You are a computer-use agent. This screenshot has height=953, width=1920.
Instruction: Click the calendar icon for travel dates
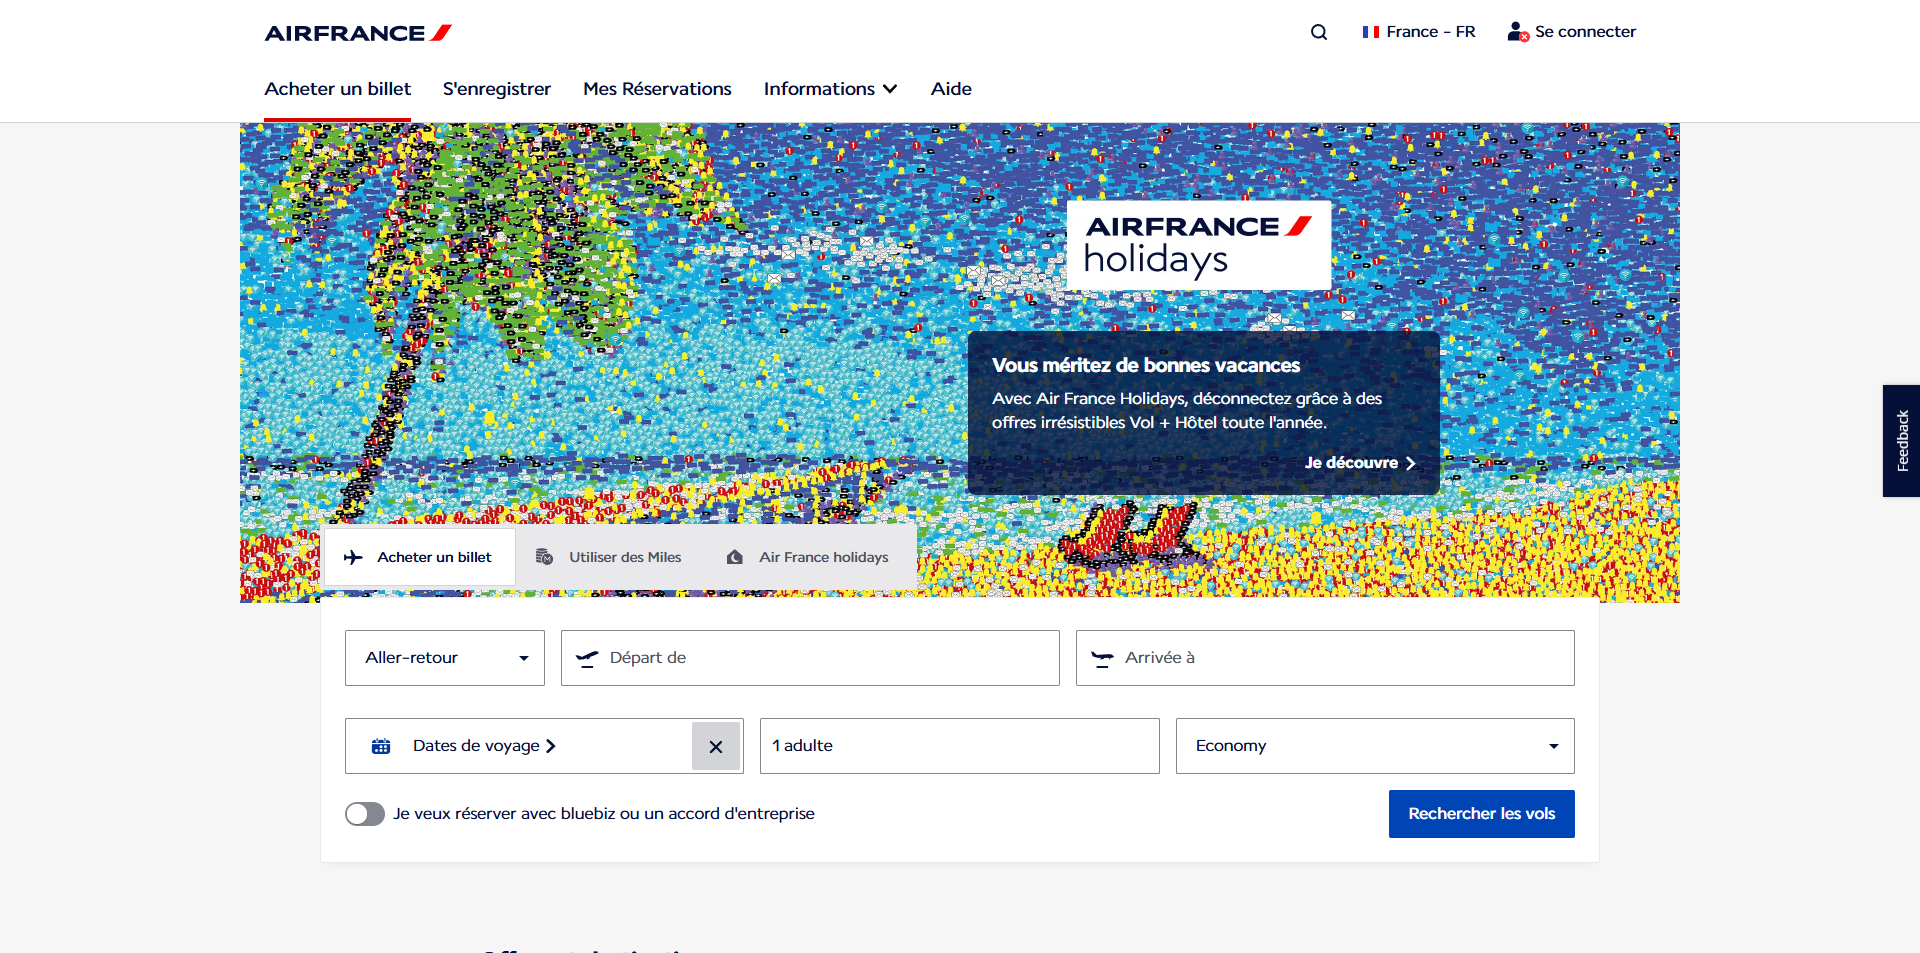click(381, 746)
